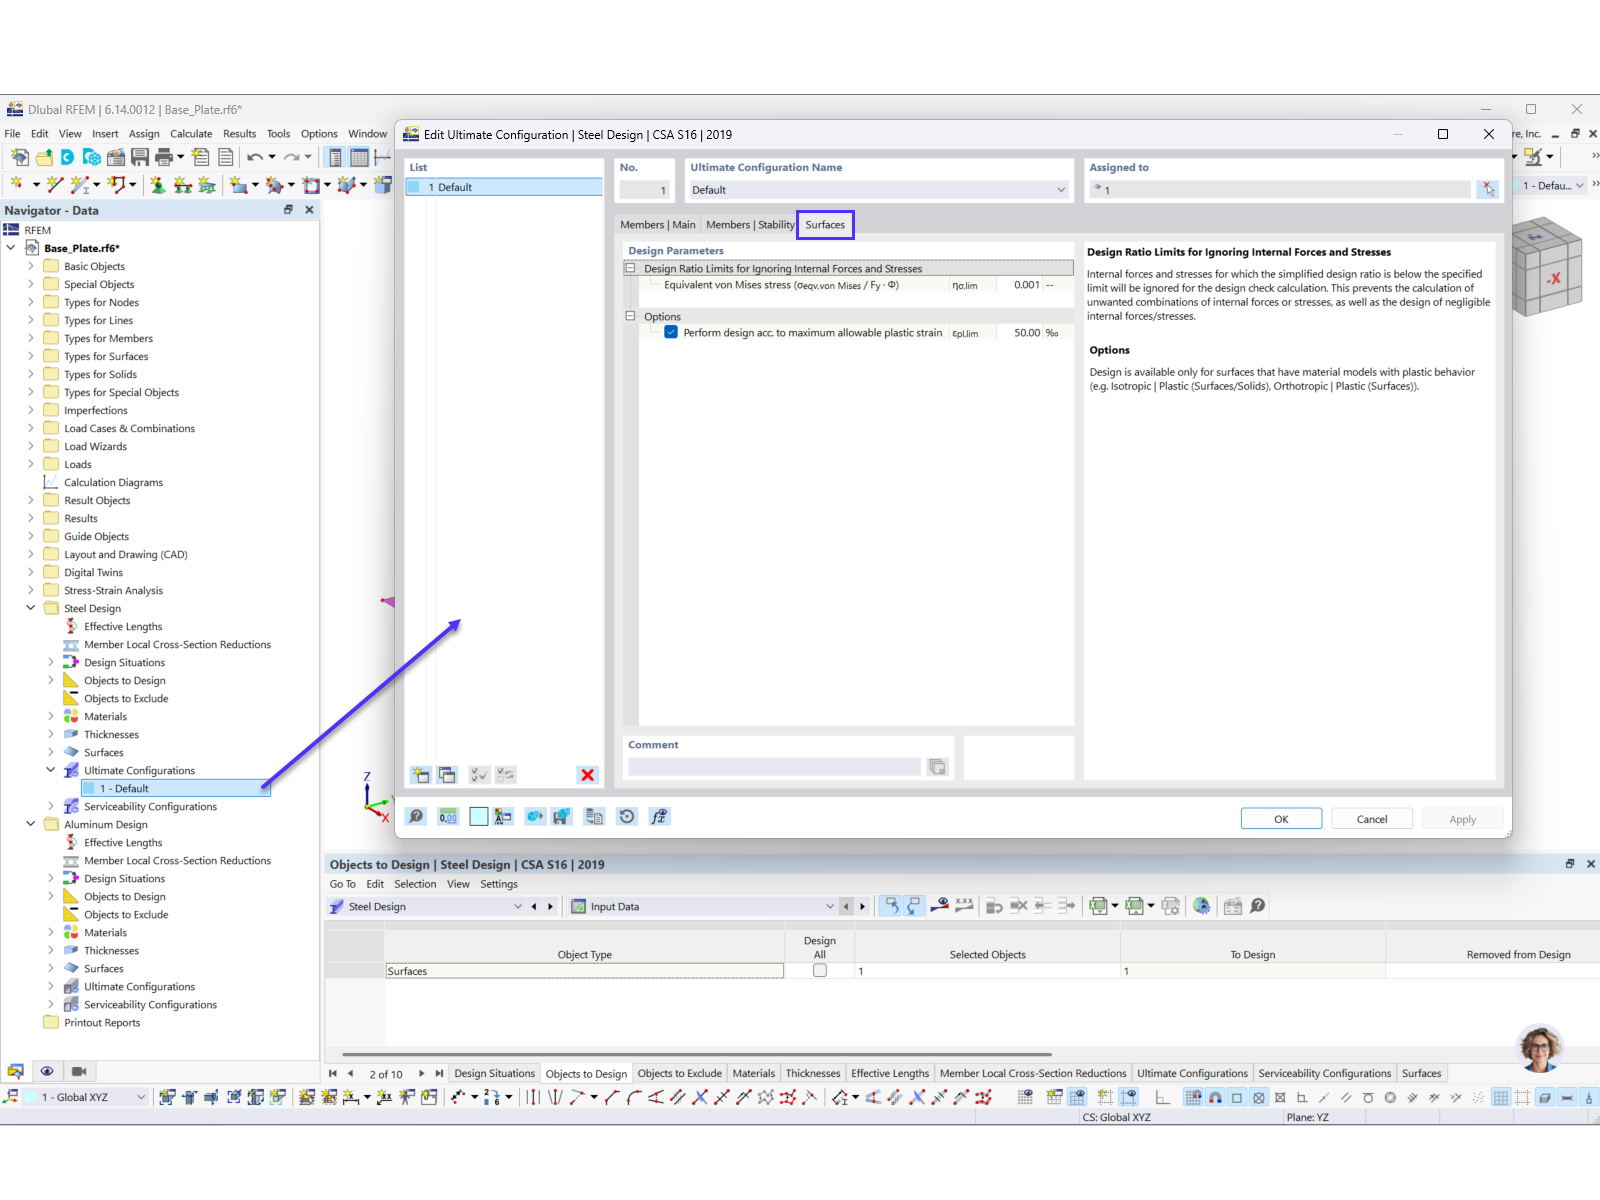Toggle the tables panel display icon
This screenshot has height=1200, width=1600.
click(x=359, y=157)
